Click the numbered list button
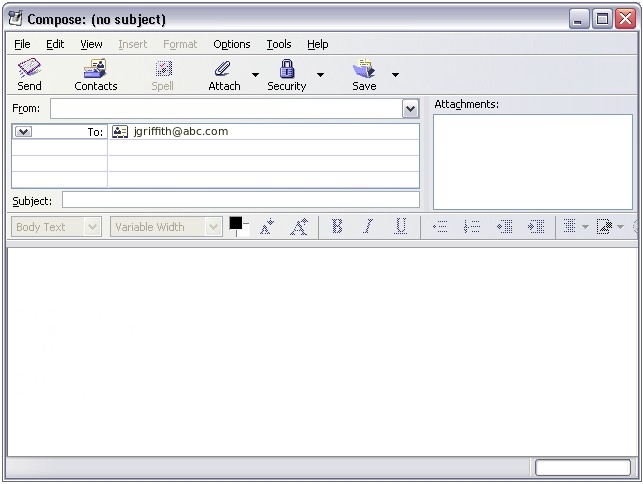Screen dimensions: 643x484 (x=472, y=227)
